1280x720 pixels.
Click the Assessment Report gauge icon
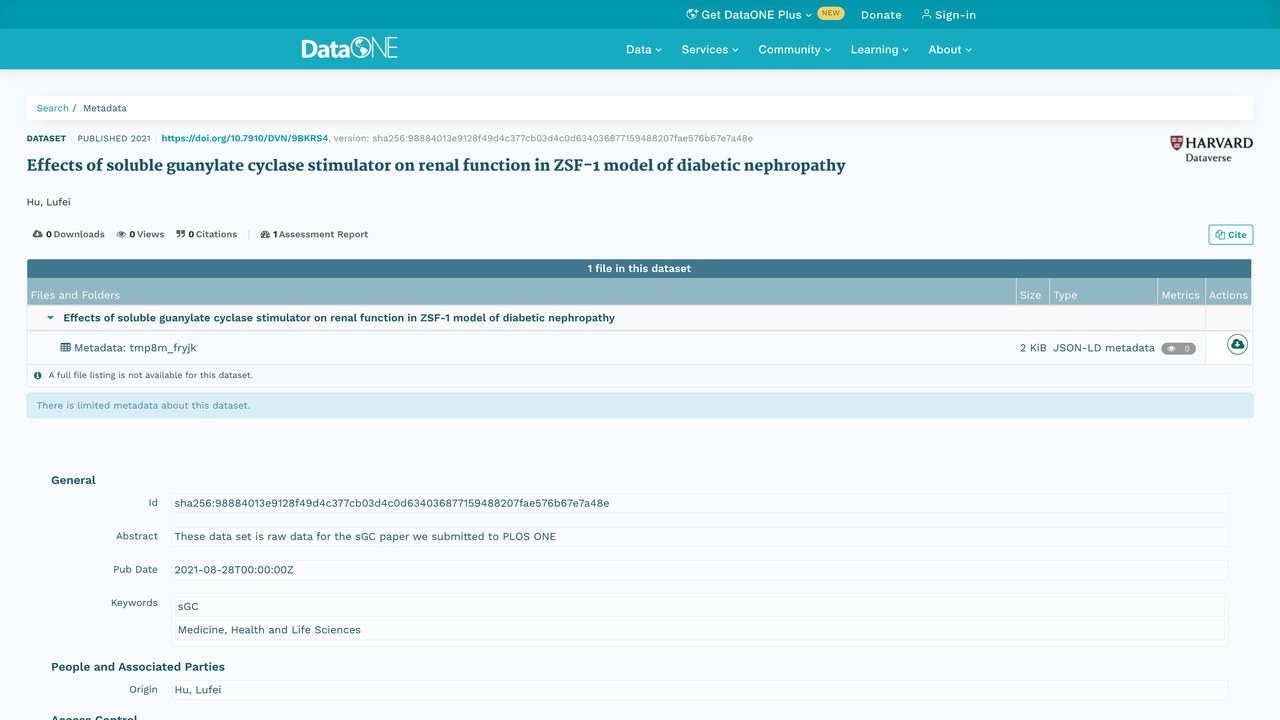point(265,235)
